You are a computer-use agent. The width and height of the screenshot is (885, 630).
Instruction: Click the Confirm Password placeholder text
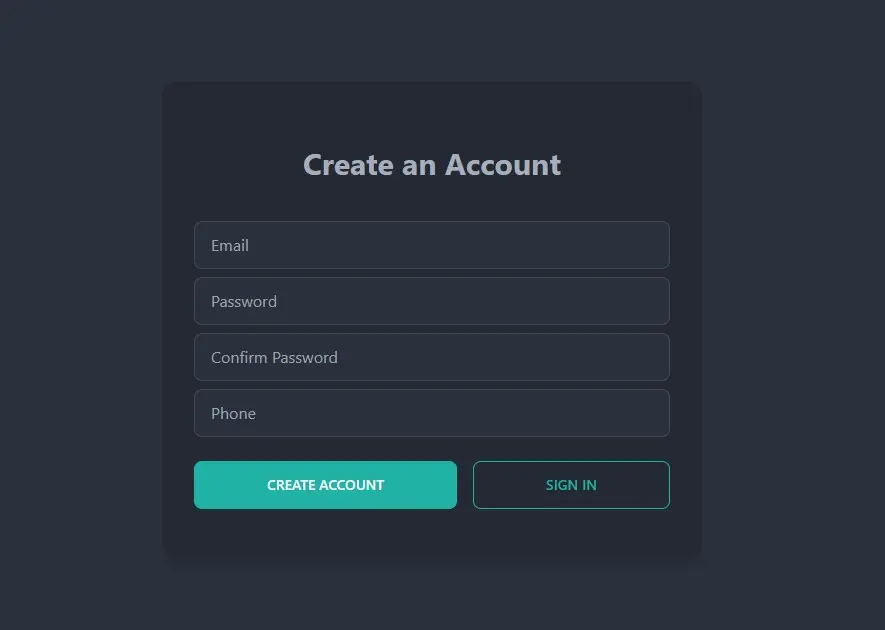[x=274, y=357]
